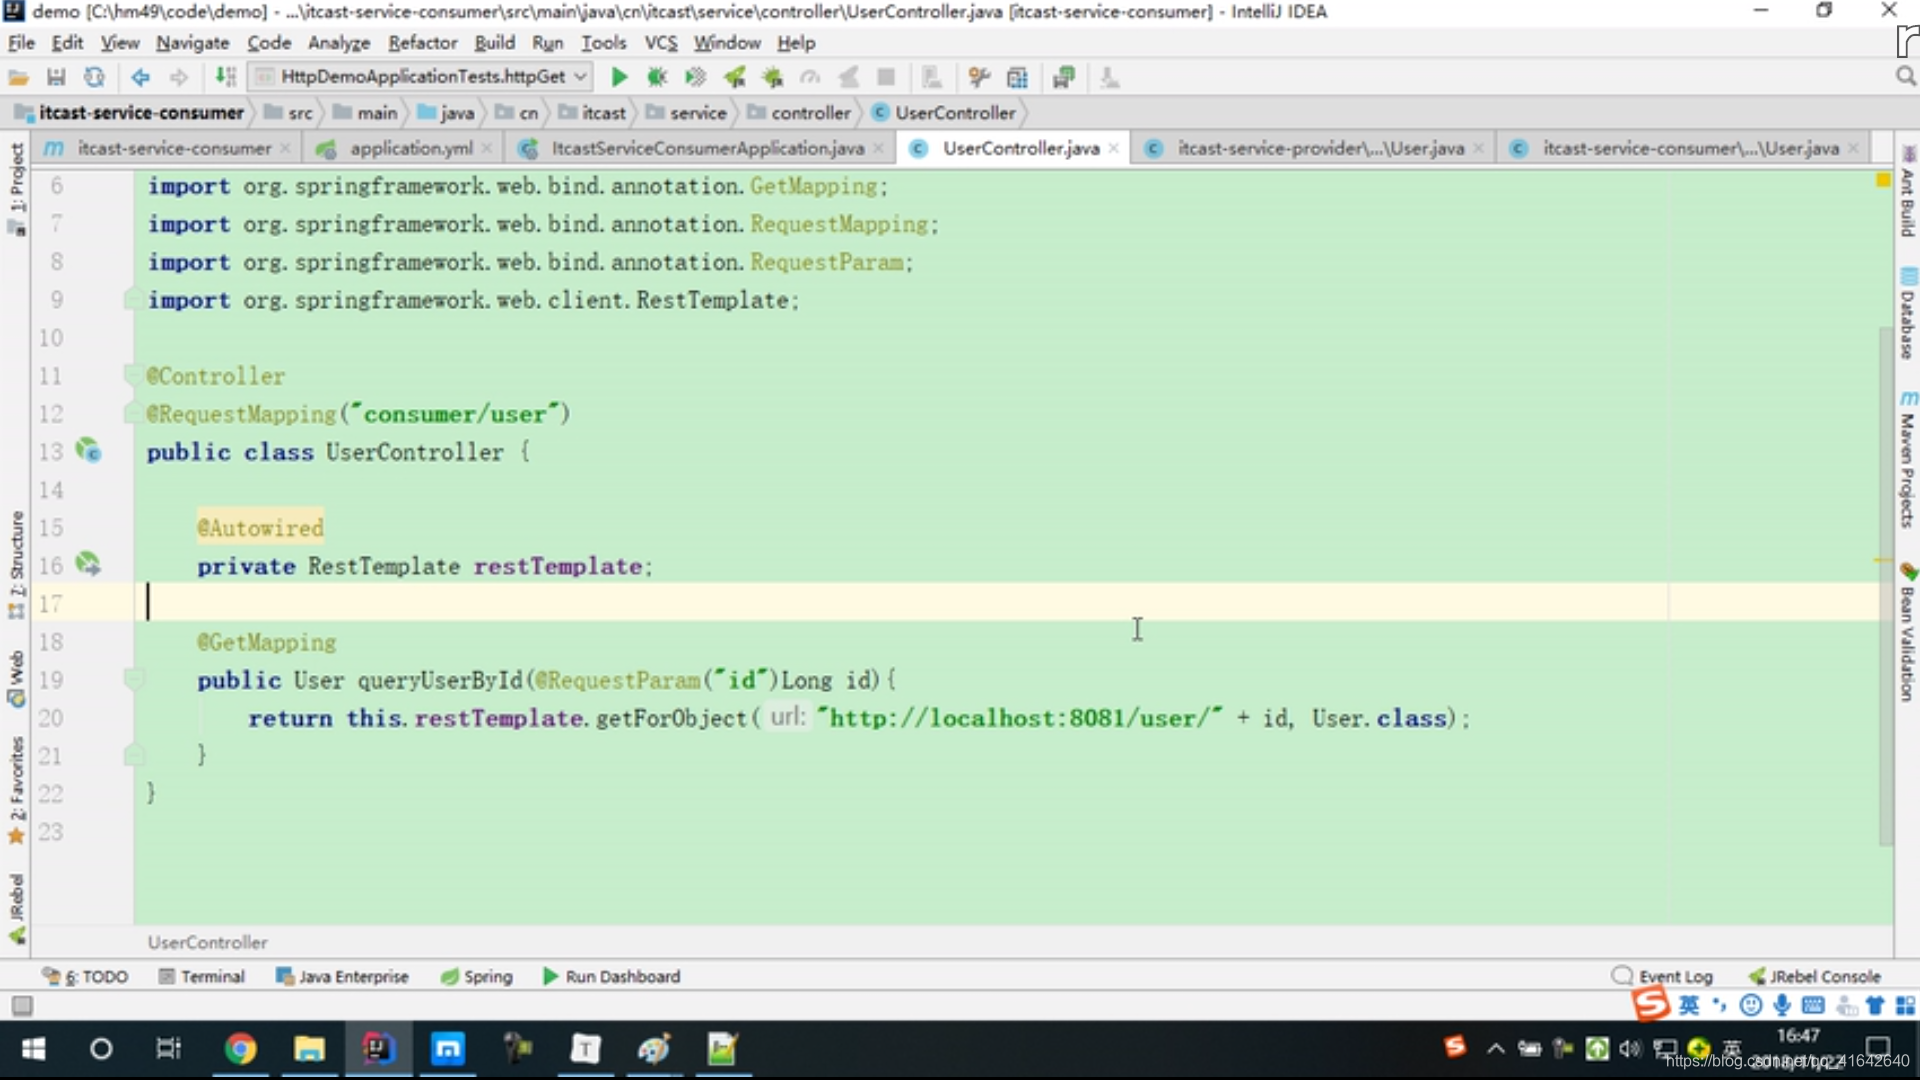Open the Windows Start menu
Viewport: 1920px width, 1080px height.
33,1049
